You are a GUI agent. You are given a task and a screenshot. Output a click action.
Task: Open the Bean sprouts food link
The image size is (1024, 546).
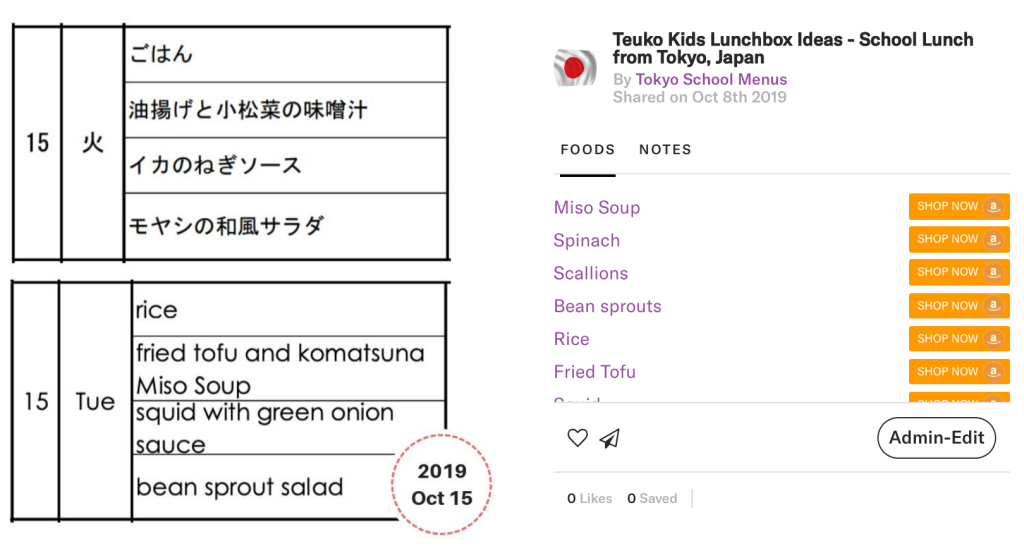[x=608, y=306]
